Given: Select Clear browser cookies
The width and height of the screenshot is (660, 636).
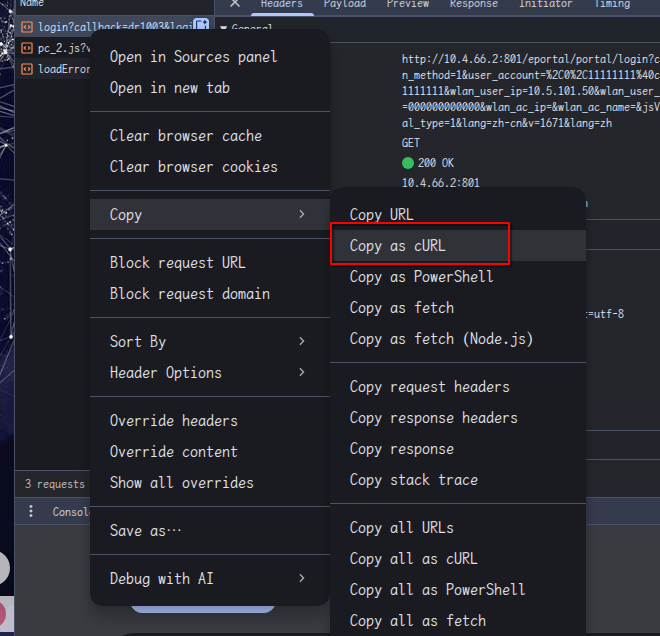Looking at the screenshot, I should (x=210, y=167).
